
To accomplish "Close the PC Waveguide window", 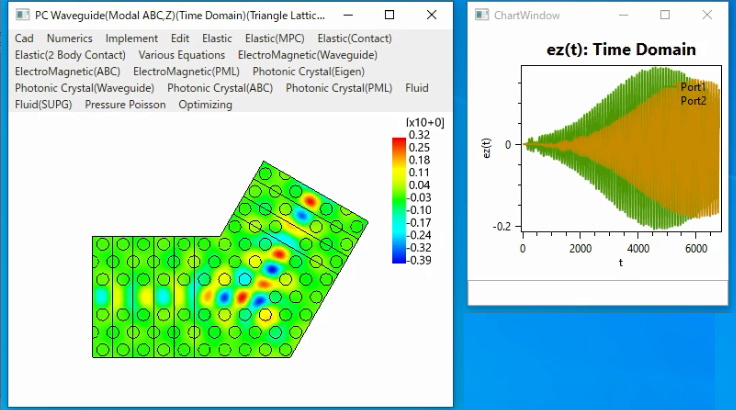I will (x=431, y=15).
